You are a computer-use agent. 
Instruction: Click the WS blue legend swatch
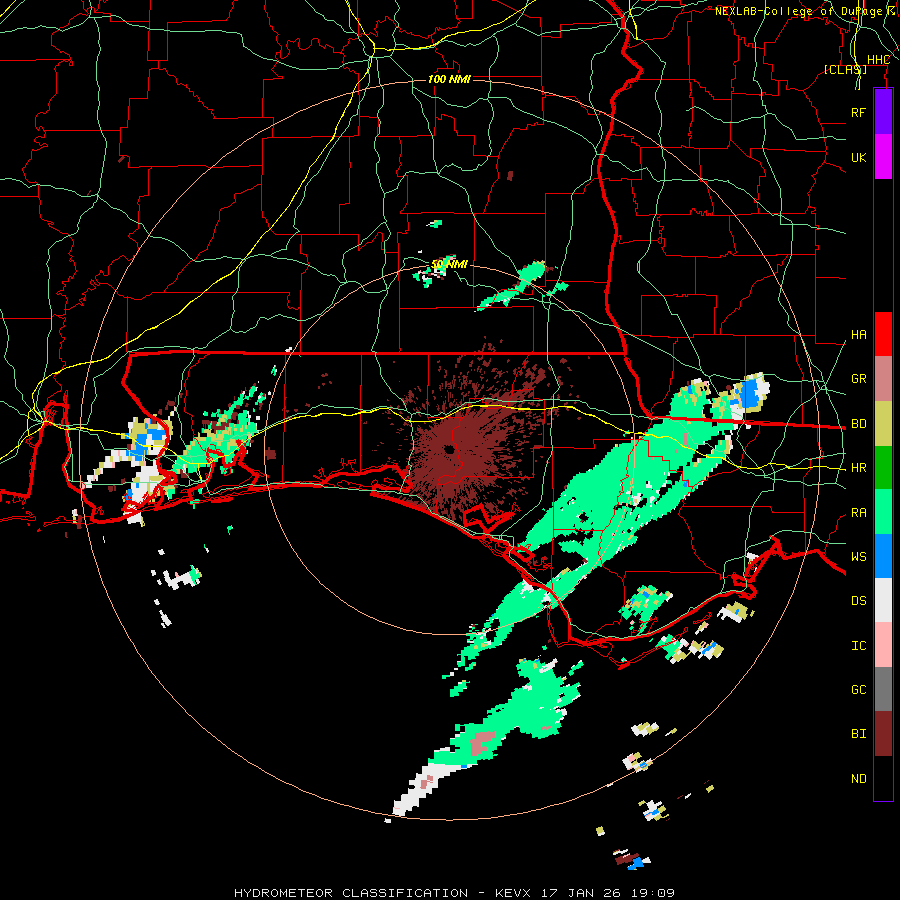883,556
